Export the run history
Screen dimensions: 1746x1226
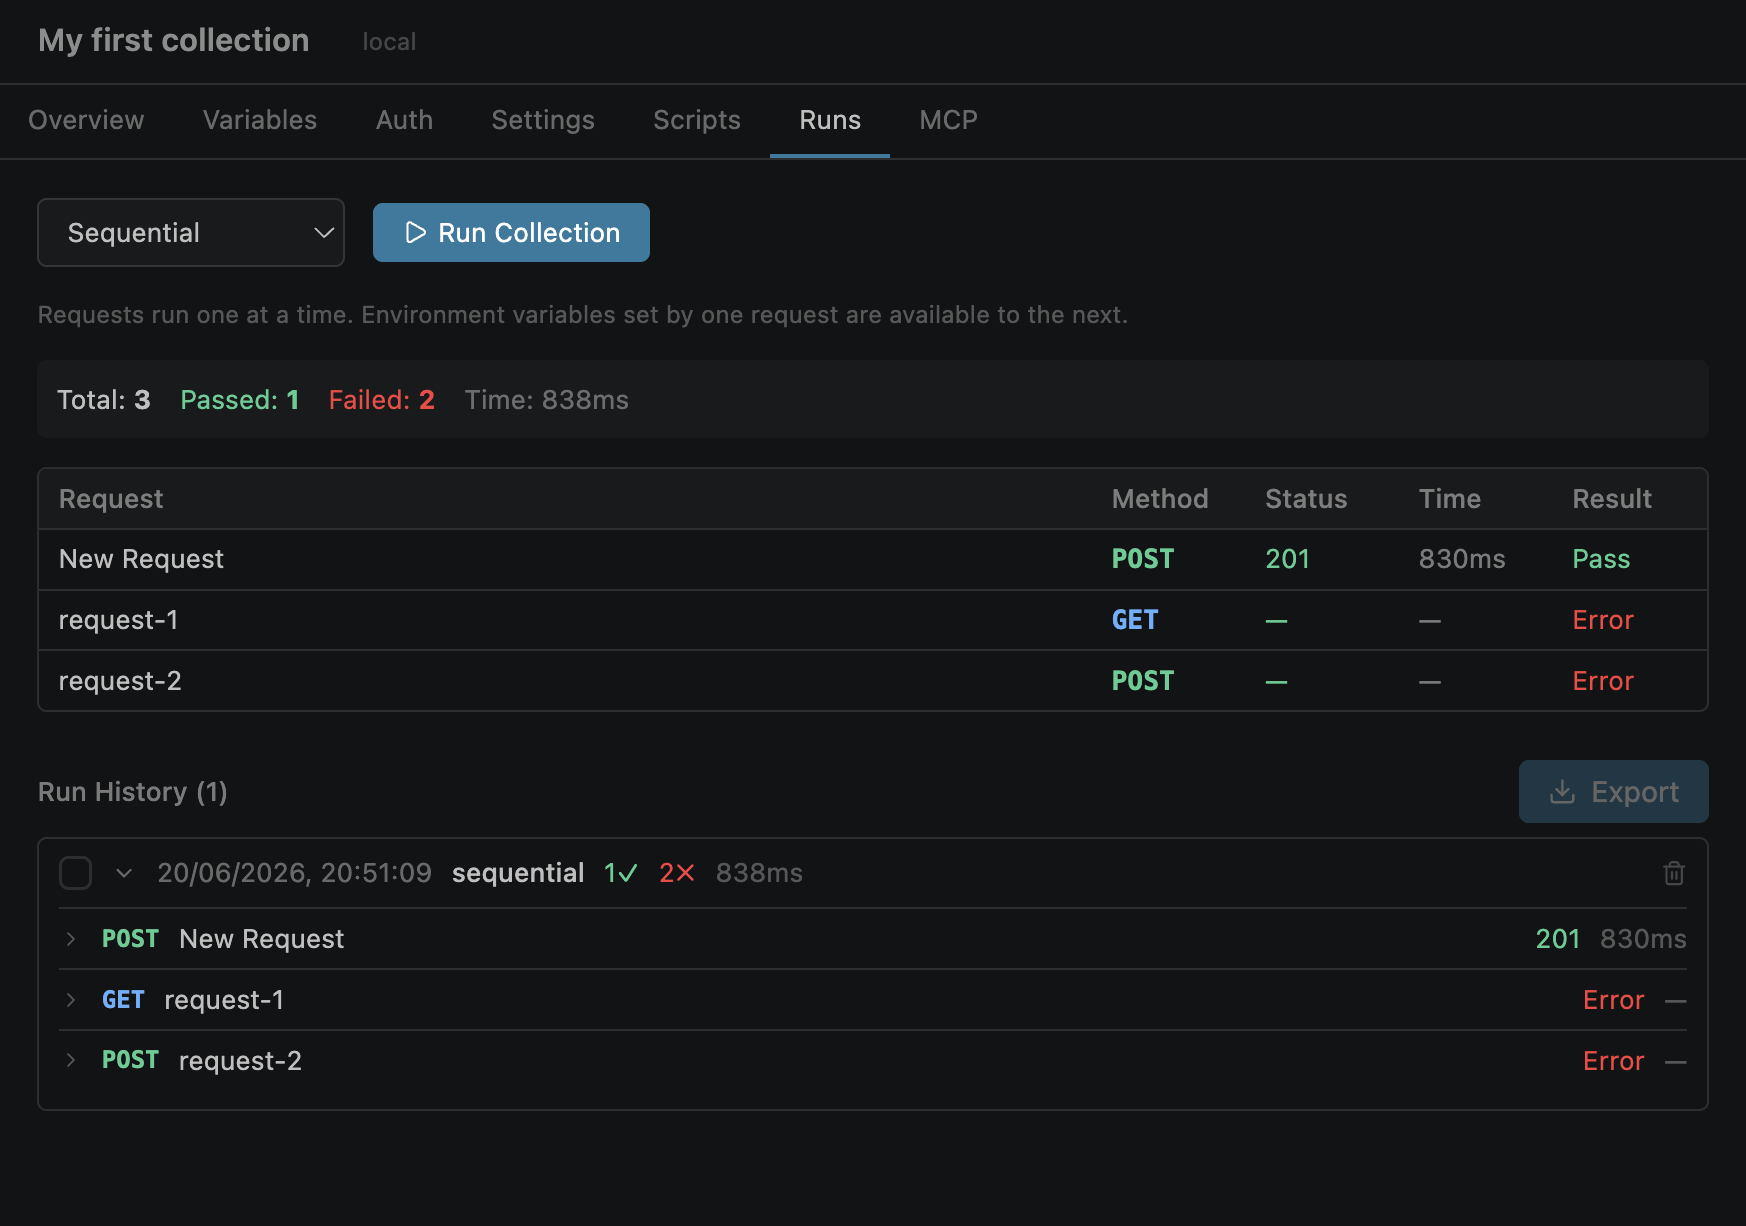click(x=1613, y=792)
